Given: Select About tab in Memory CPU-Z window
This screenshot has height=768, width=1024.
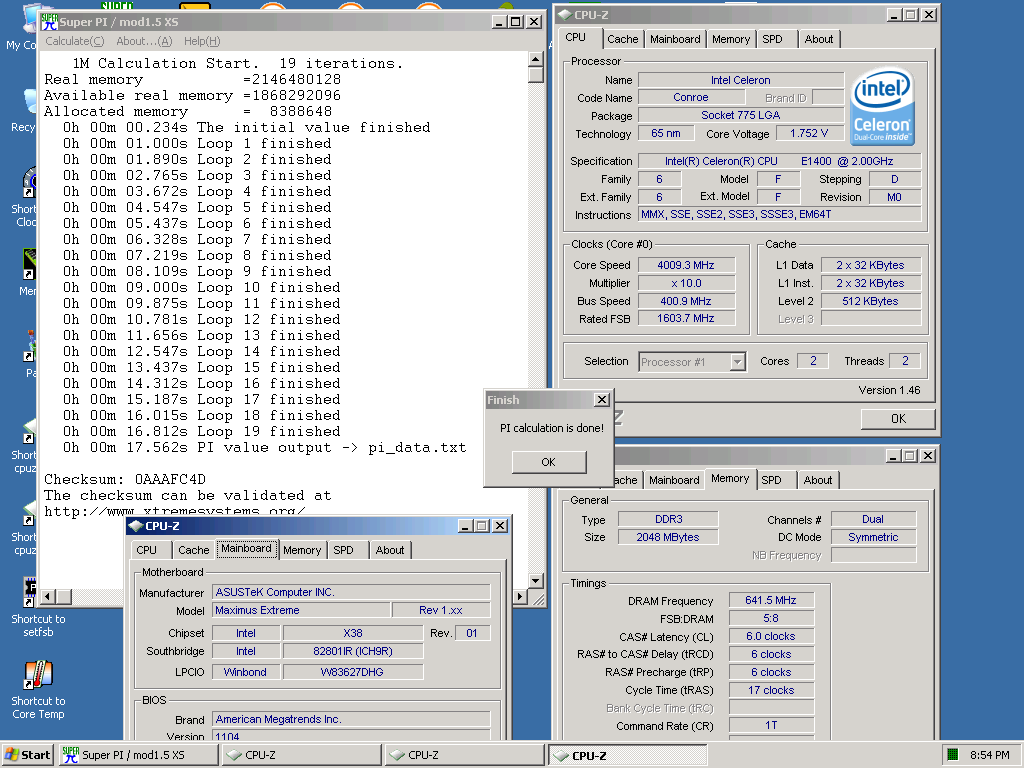Looking at the screenshot, I should [818, 480].
